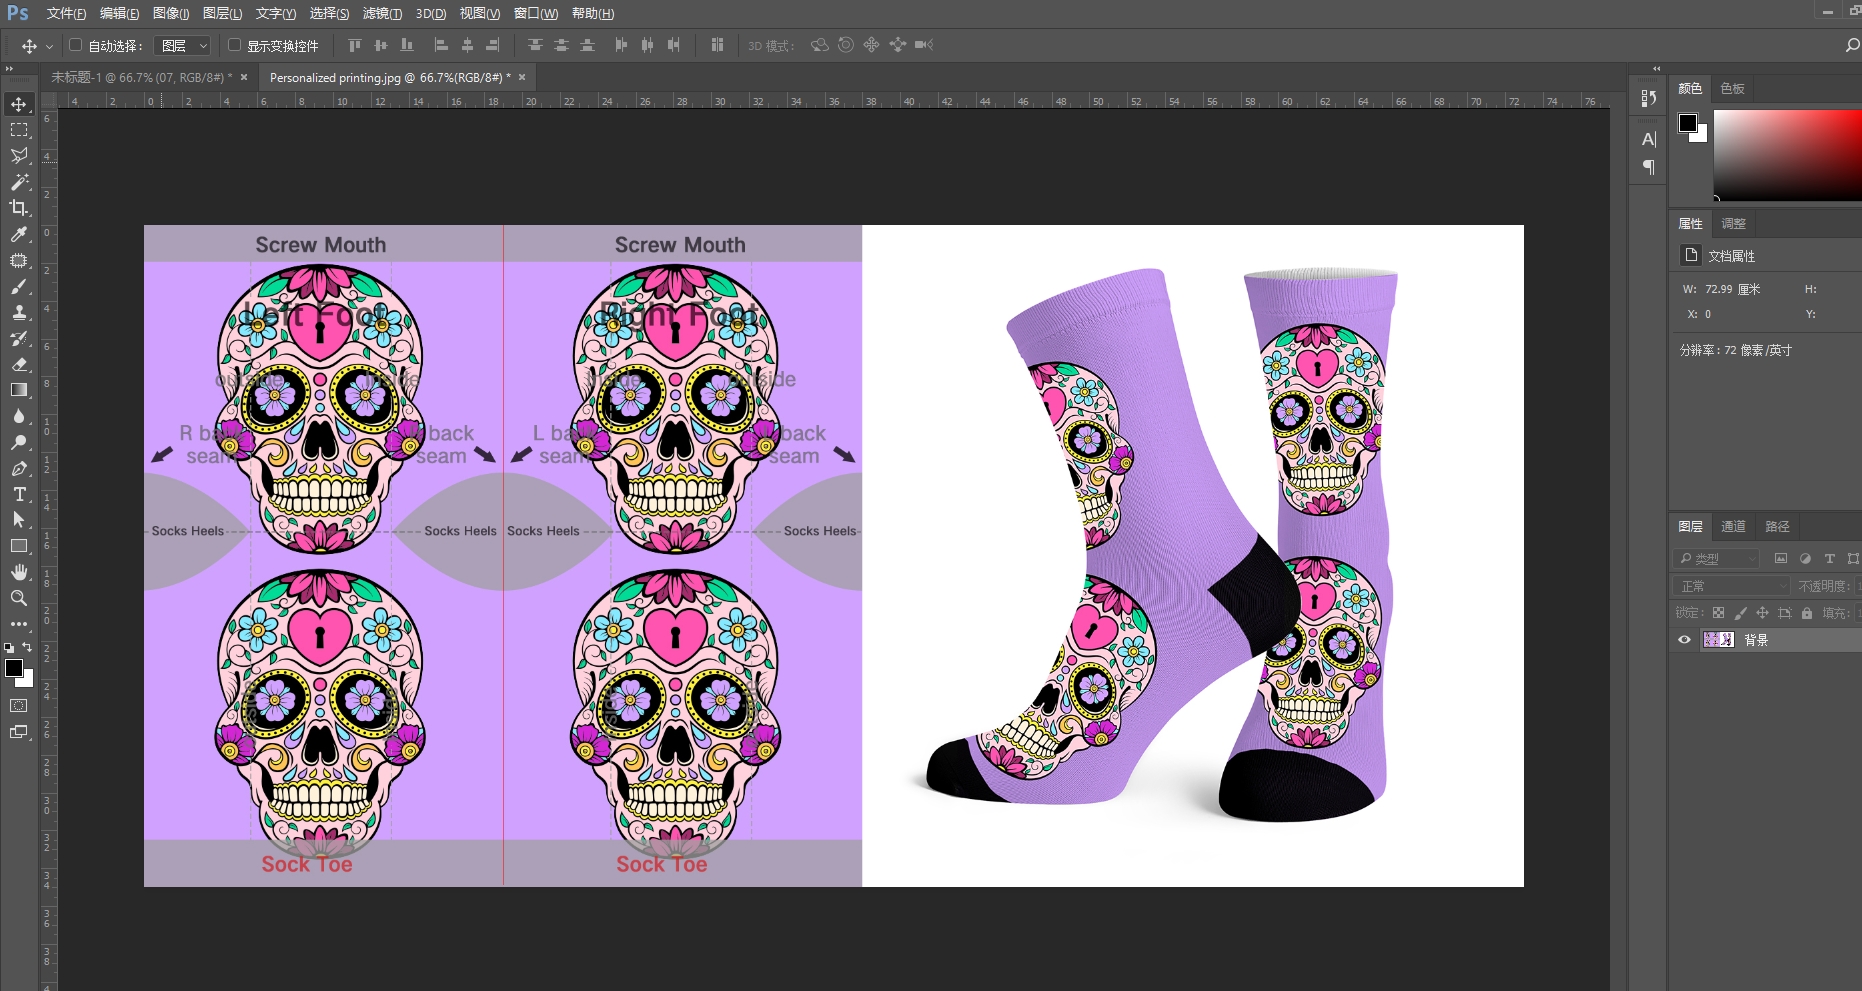Toggle type layer filter in Layers panel

coord(1829,558)
